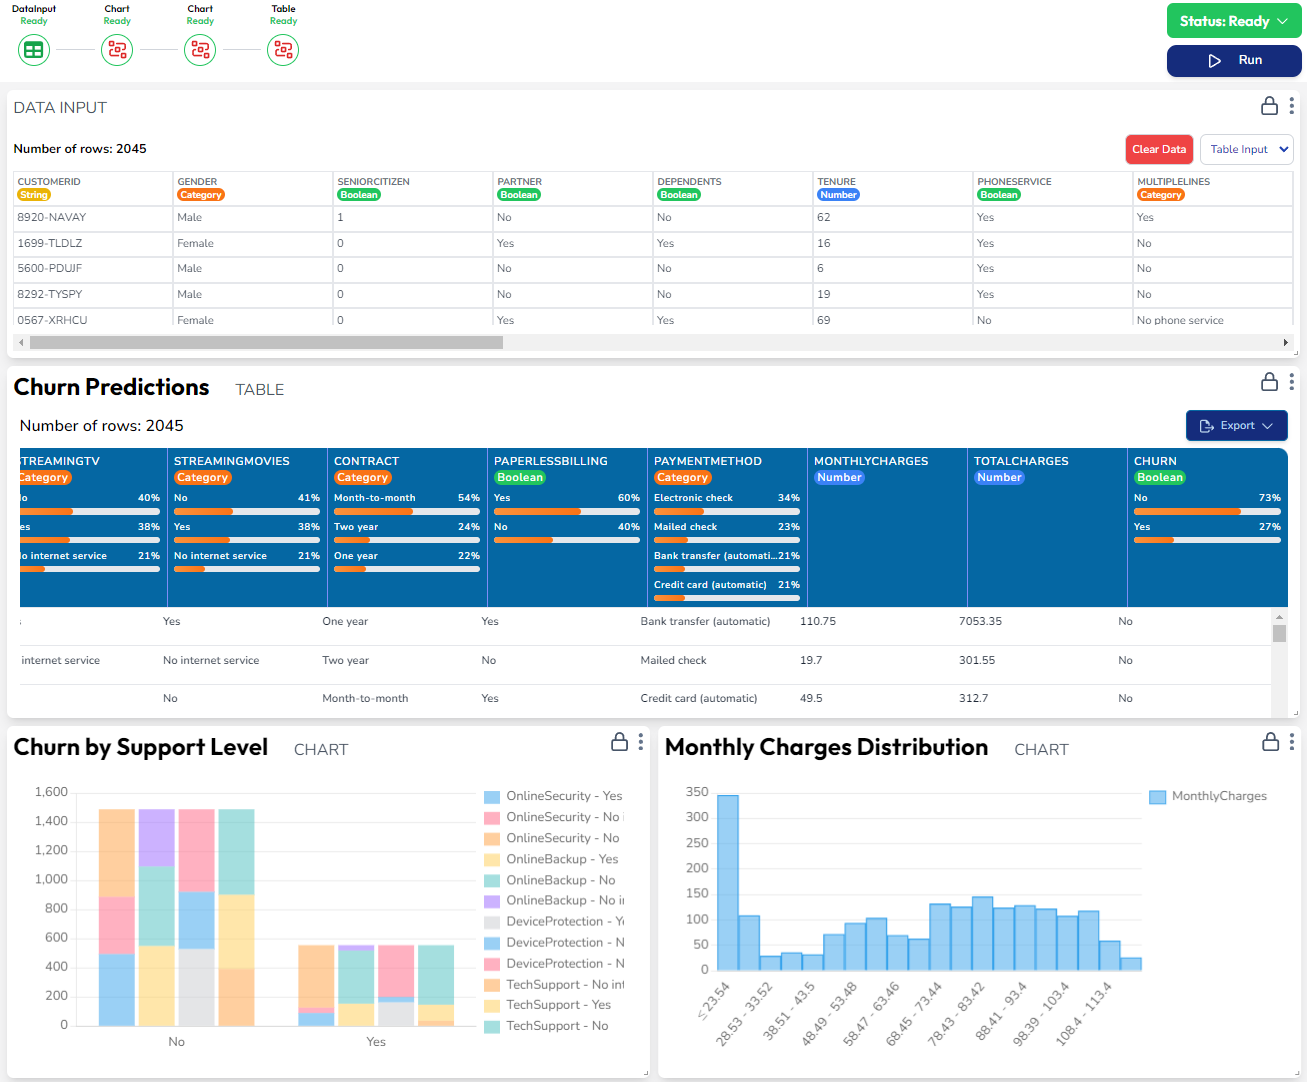Open the Table Input dropdown
This screenshot has height=1082, width=1307.
point(1247,149)
